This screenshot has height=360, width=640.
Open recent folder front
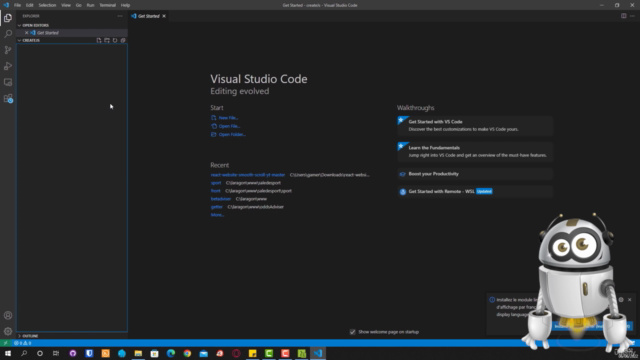(x=216, y=191)
